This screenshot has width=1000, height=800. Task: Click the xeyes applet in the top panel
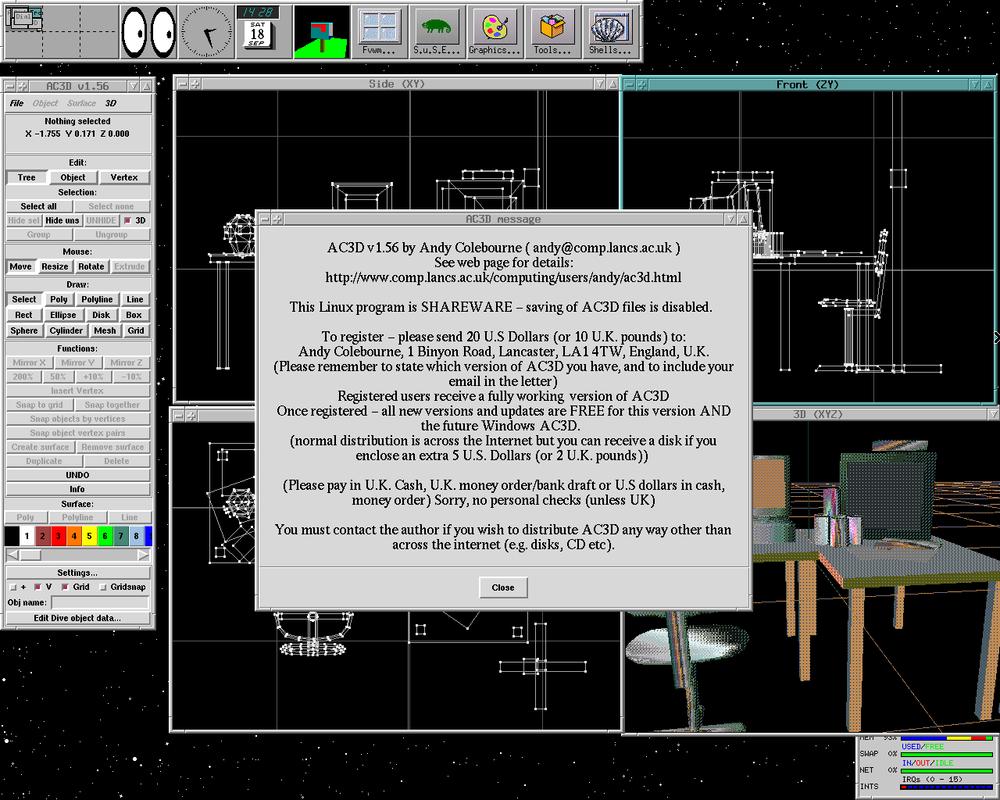(149, 32)
